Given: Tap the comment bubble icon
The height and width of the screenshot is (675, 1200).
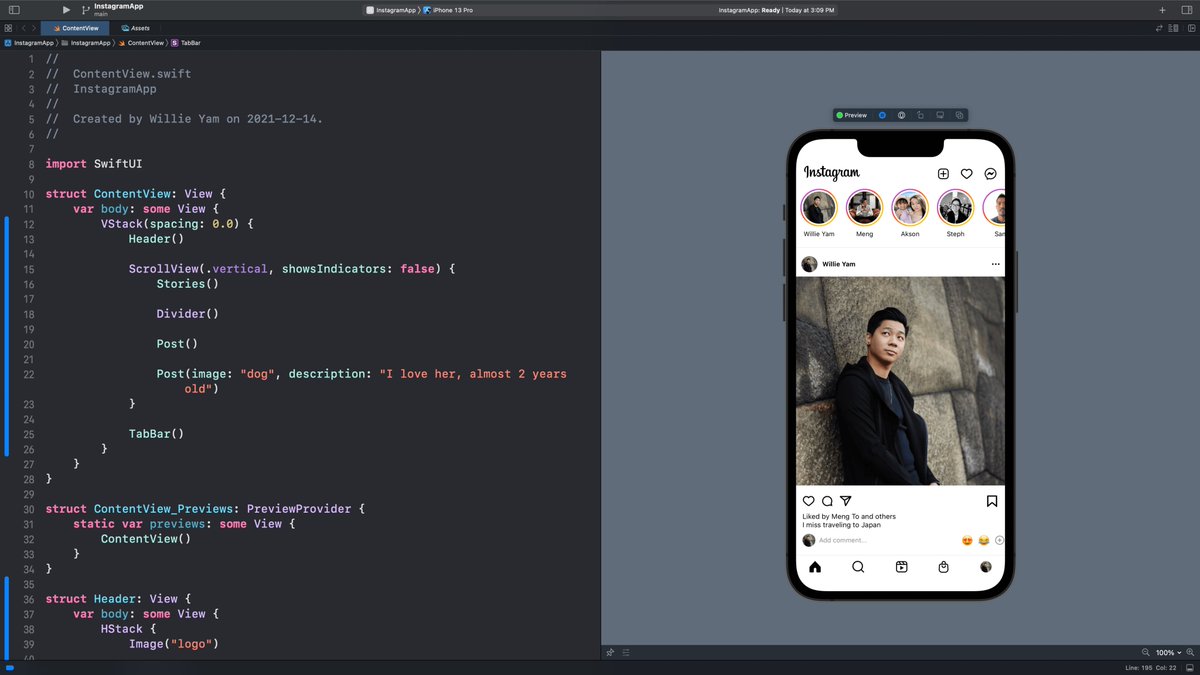Looking at the screenshot, I should pos(827,501).
